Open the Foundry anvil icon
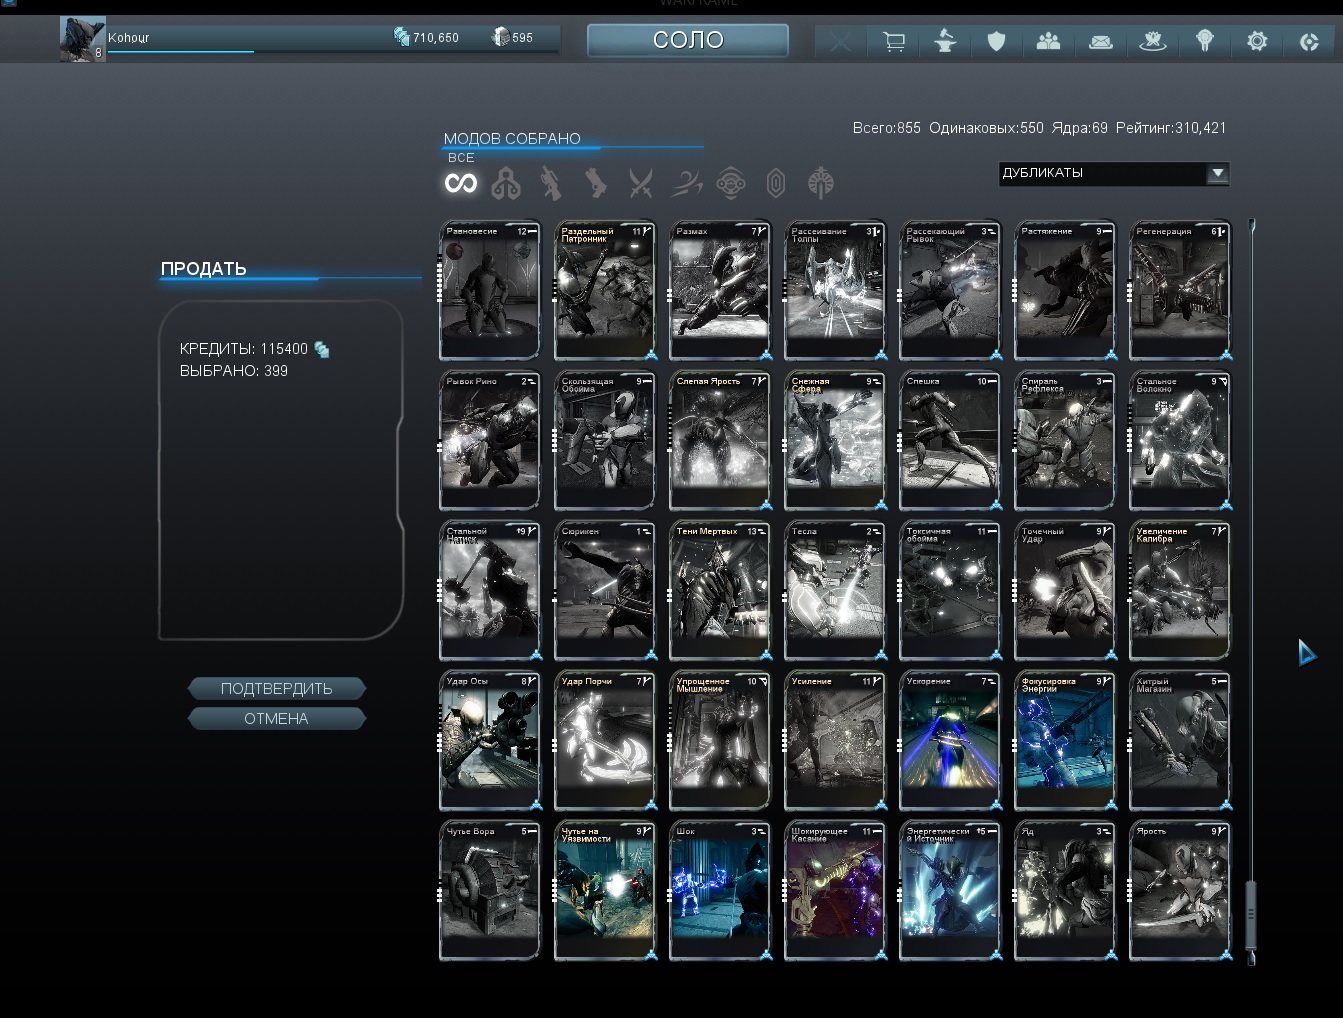This screenshot has width=1343, height=1018. (944, 42)
